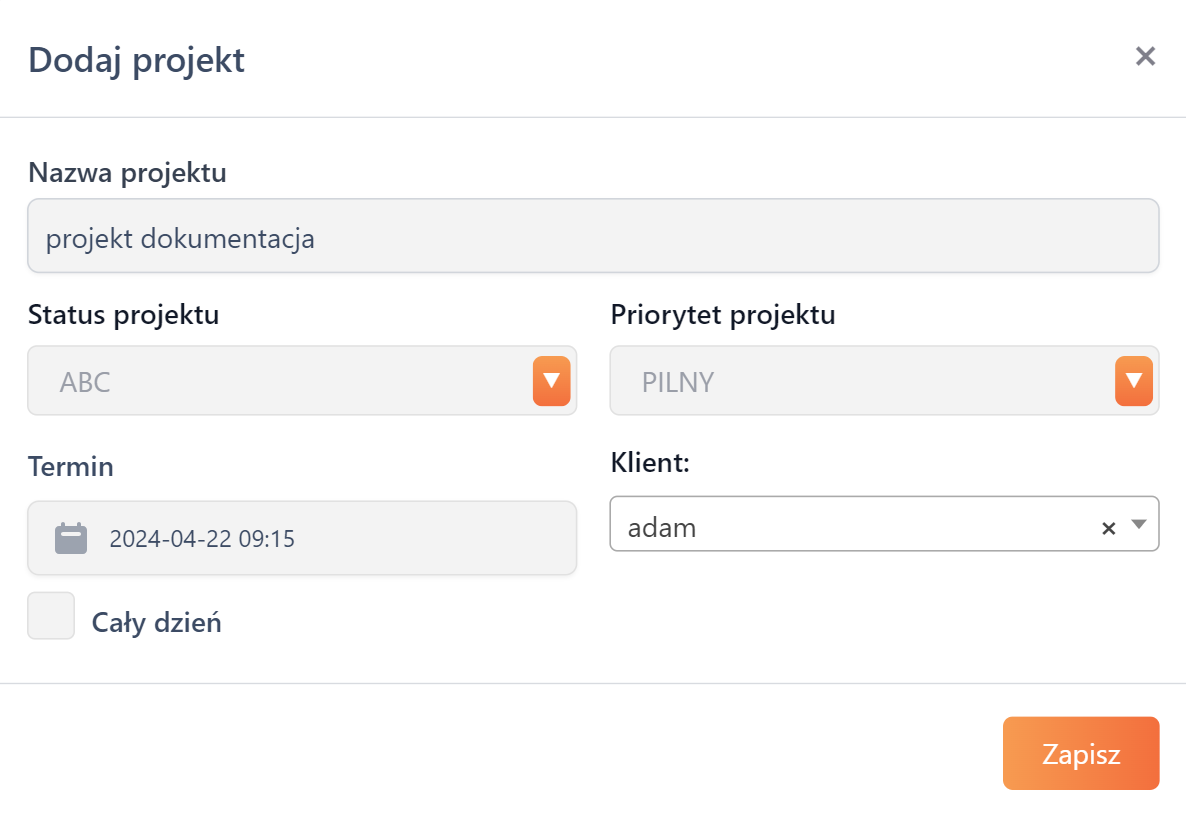Expand Klient list using gray arrow
The height and width of the screenshot is (814, 1186).
pyautogui.click(x=1138, y=525)
